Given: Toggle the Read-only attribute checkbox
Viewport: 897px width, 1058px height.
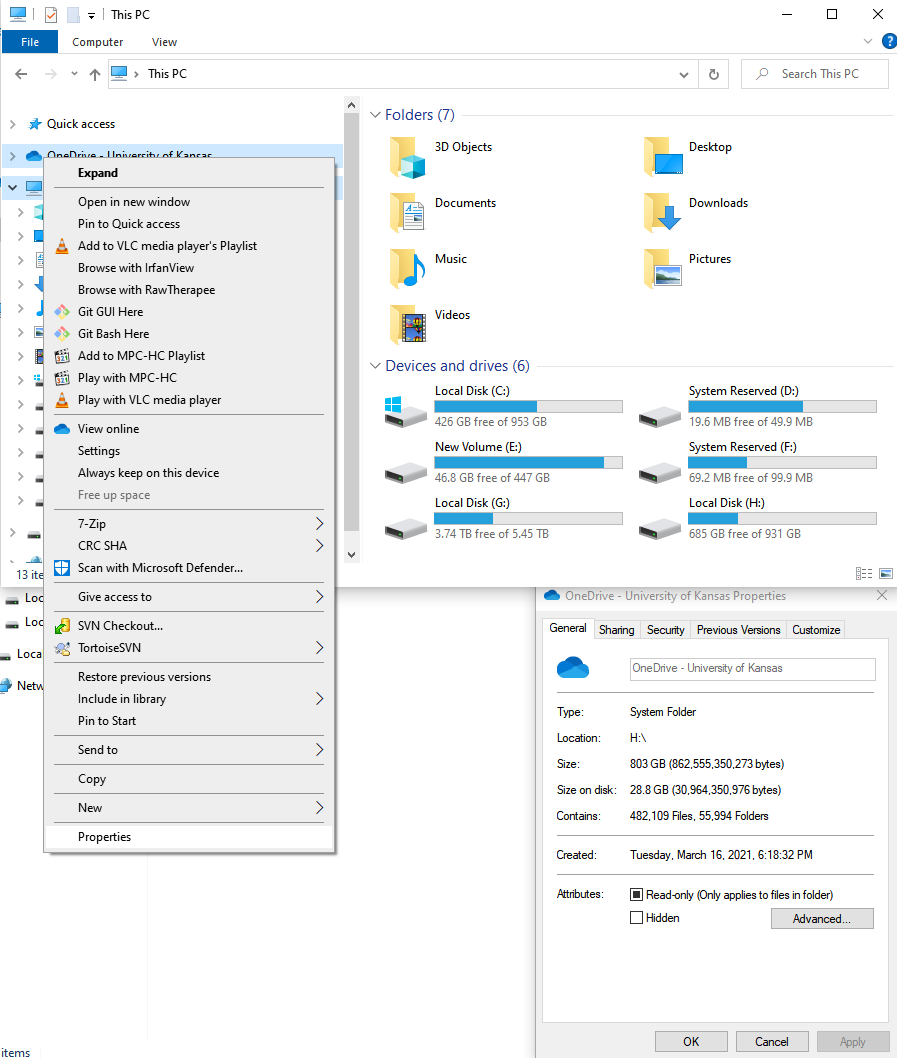Looking at the screenshot, I should [x=636, y=895].
